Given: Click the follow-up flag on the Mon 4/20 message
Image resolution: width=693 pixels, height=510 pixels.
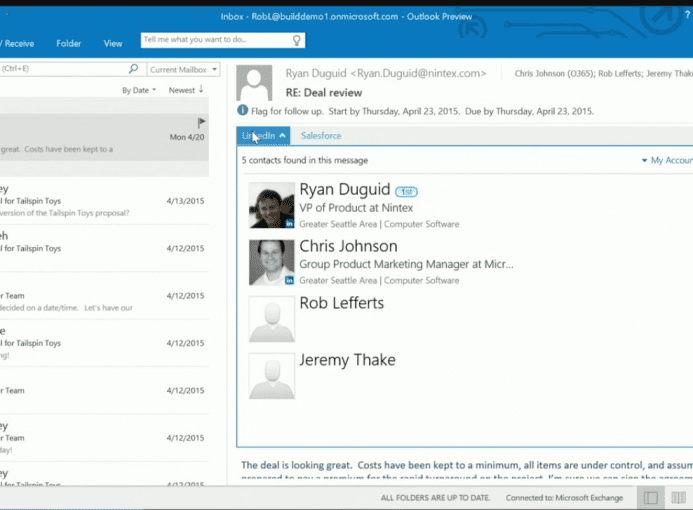Looking at the screenshot, I should pos(201,122).
